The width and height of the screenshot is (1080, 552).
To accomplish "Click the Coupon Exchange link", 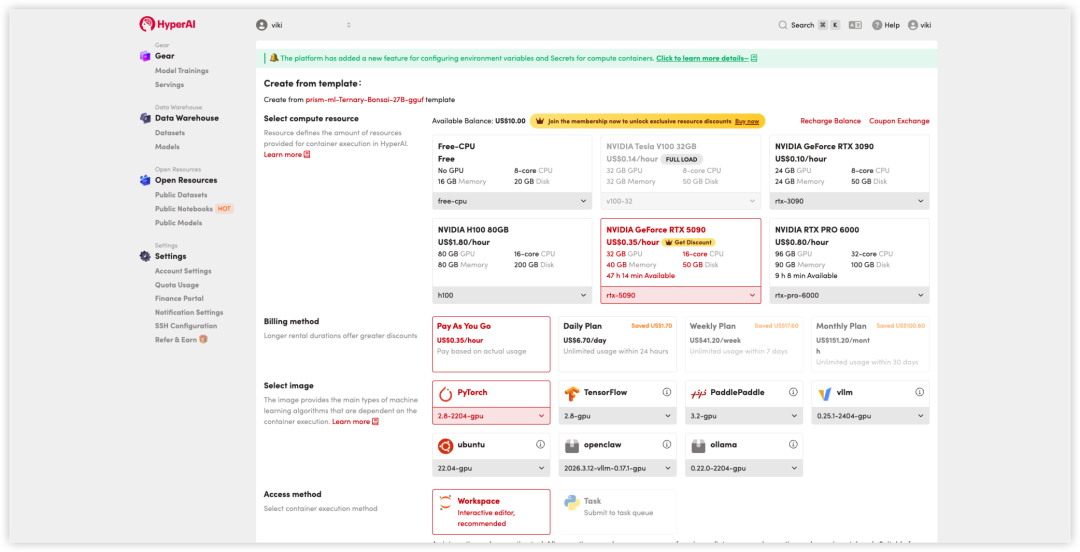I will pyautogui.click(x=899, y=121).
